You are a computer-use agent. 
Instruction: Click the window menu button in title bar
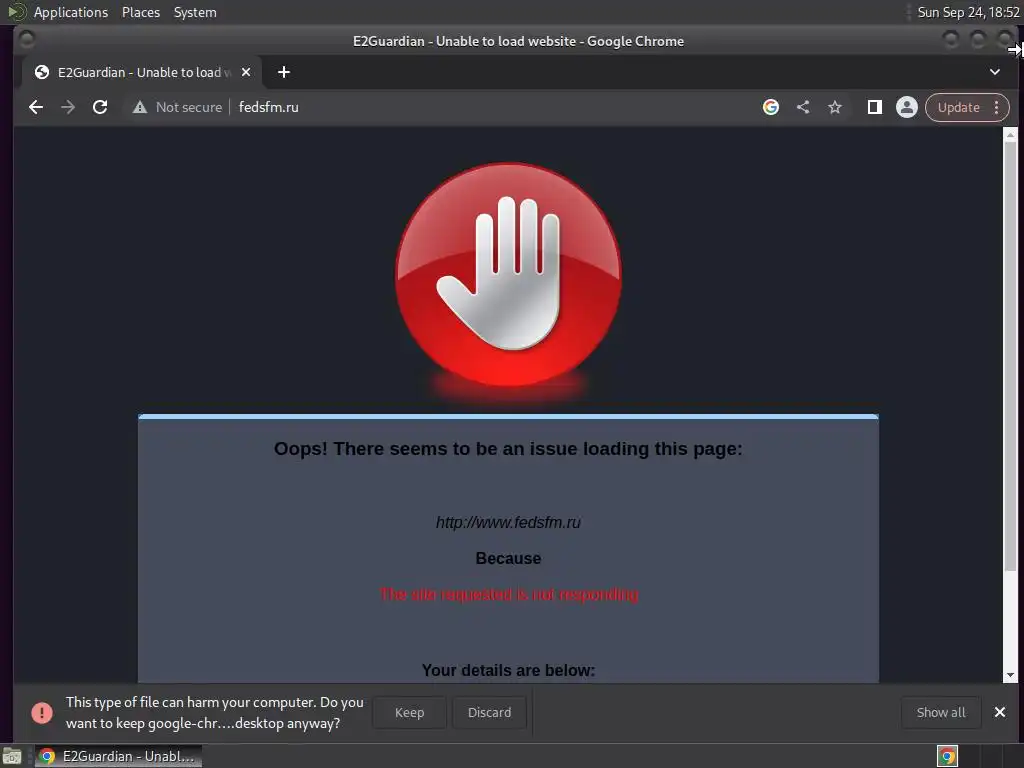[x=27, y=40]
